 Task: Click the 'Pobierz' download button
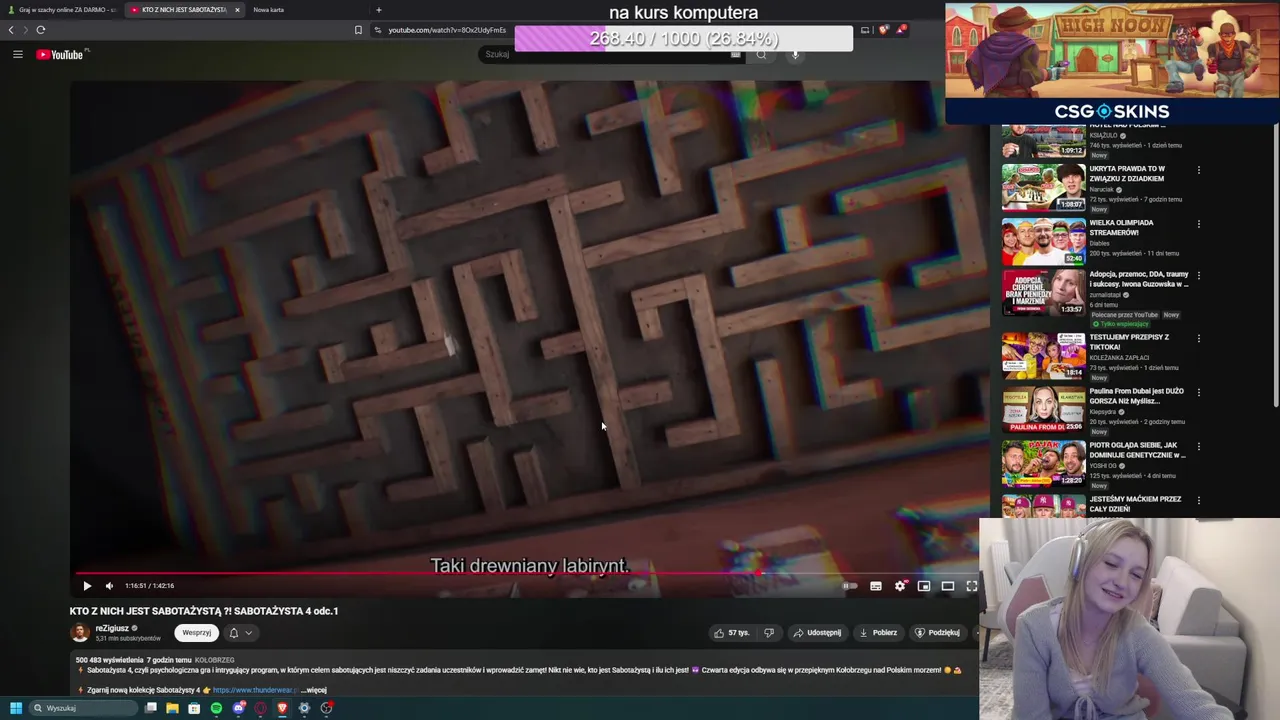point(878,632)
